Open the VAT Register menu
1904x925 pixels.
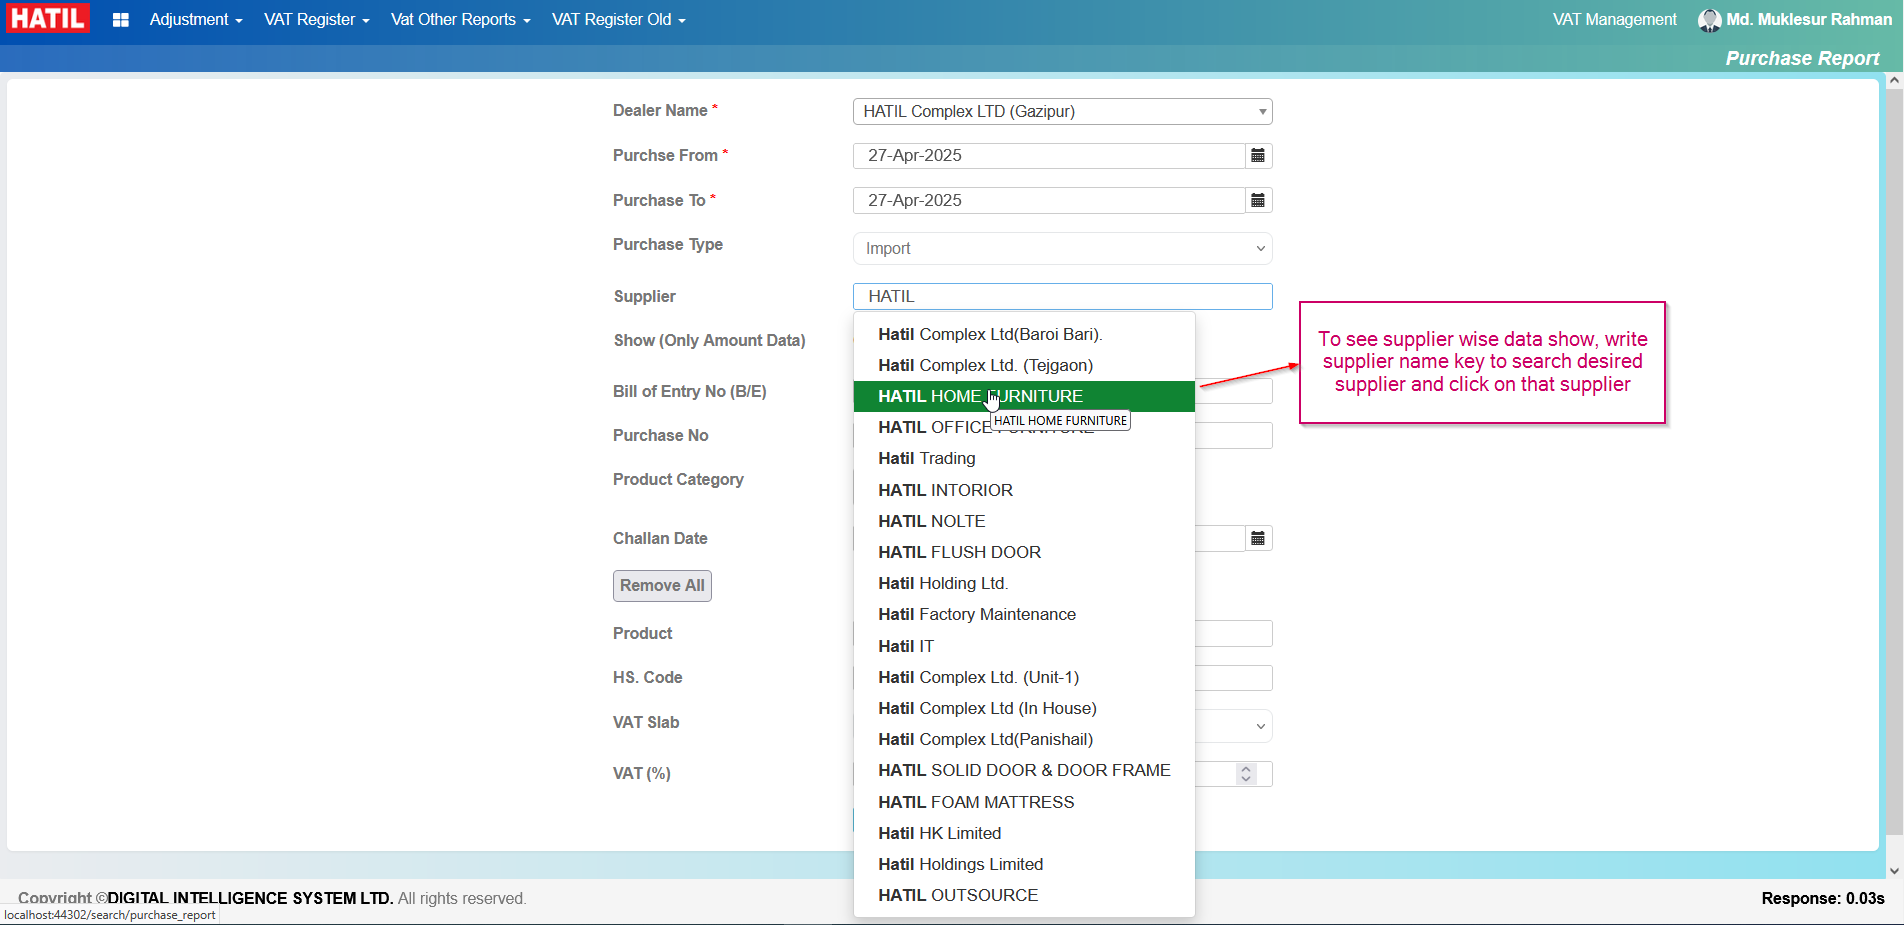[317, 20]
